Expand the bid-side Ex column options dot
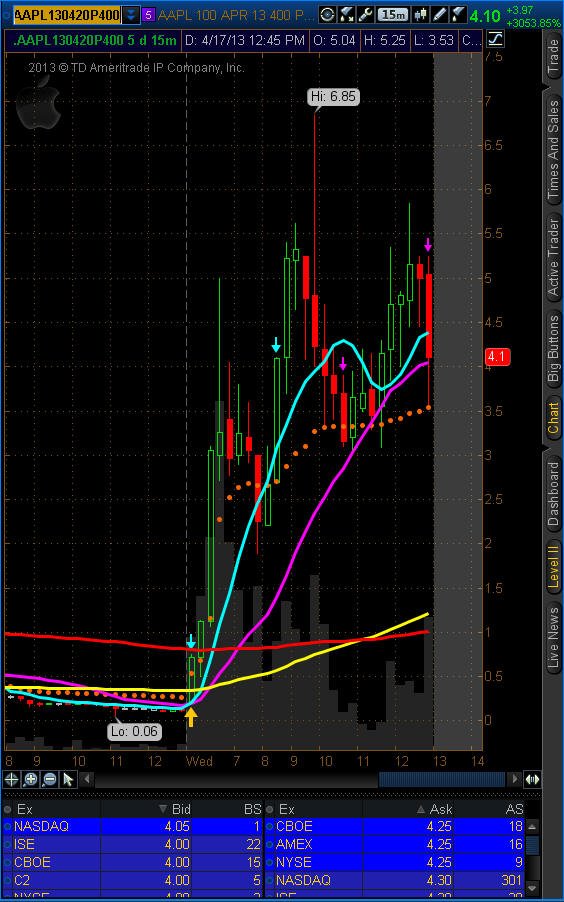This screenshot has height=902, width=564. (7, 809)
